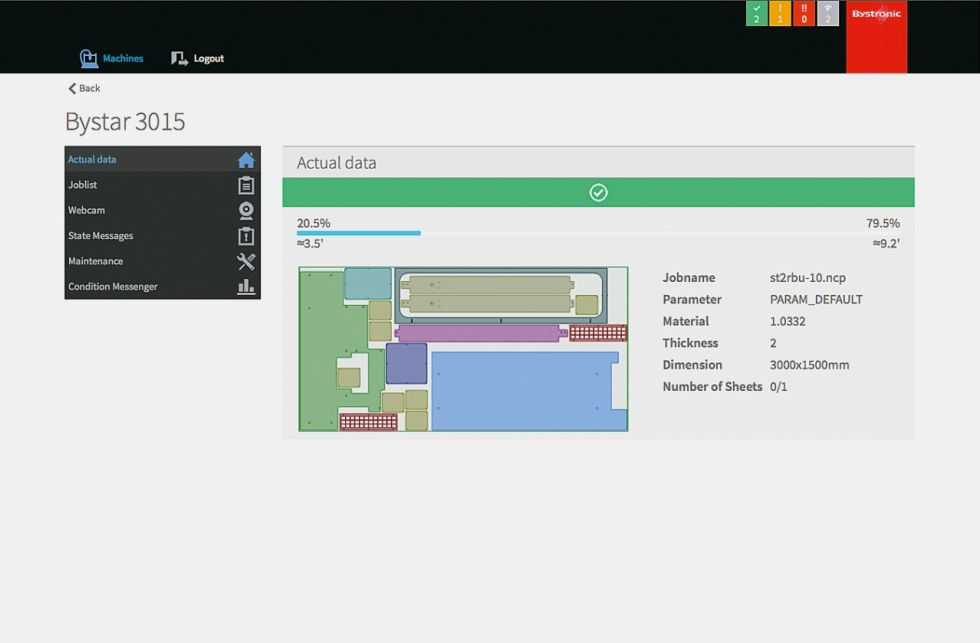
Task: Click the Actual data panel heading
Action: (x=336, y=163)
